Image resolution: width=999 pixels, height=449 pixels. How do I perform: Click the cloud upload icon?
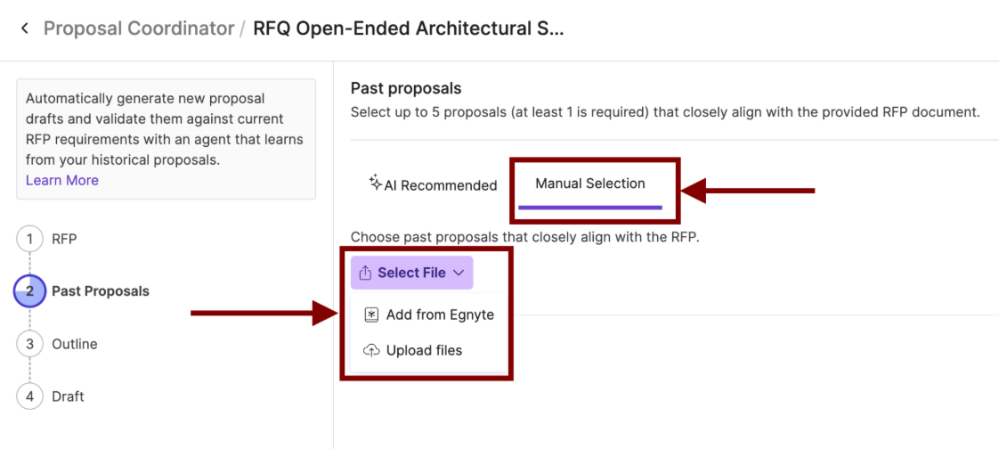371,350
